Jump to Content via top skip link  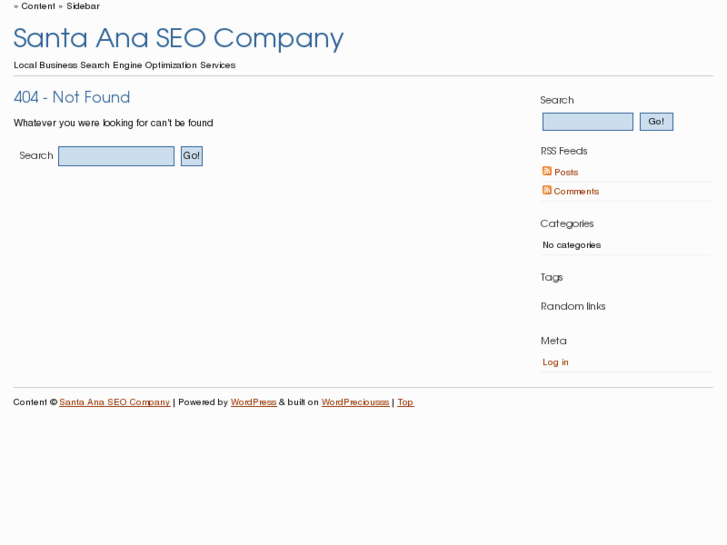point(38,6)
